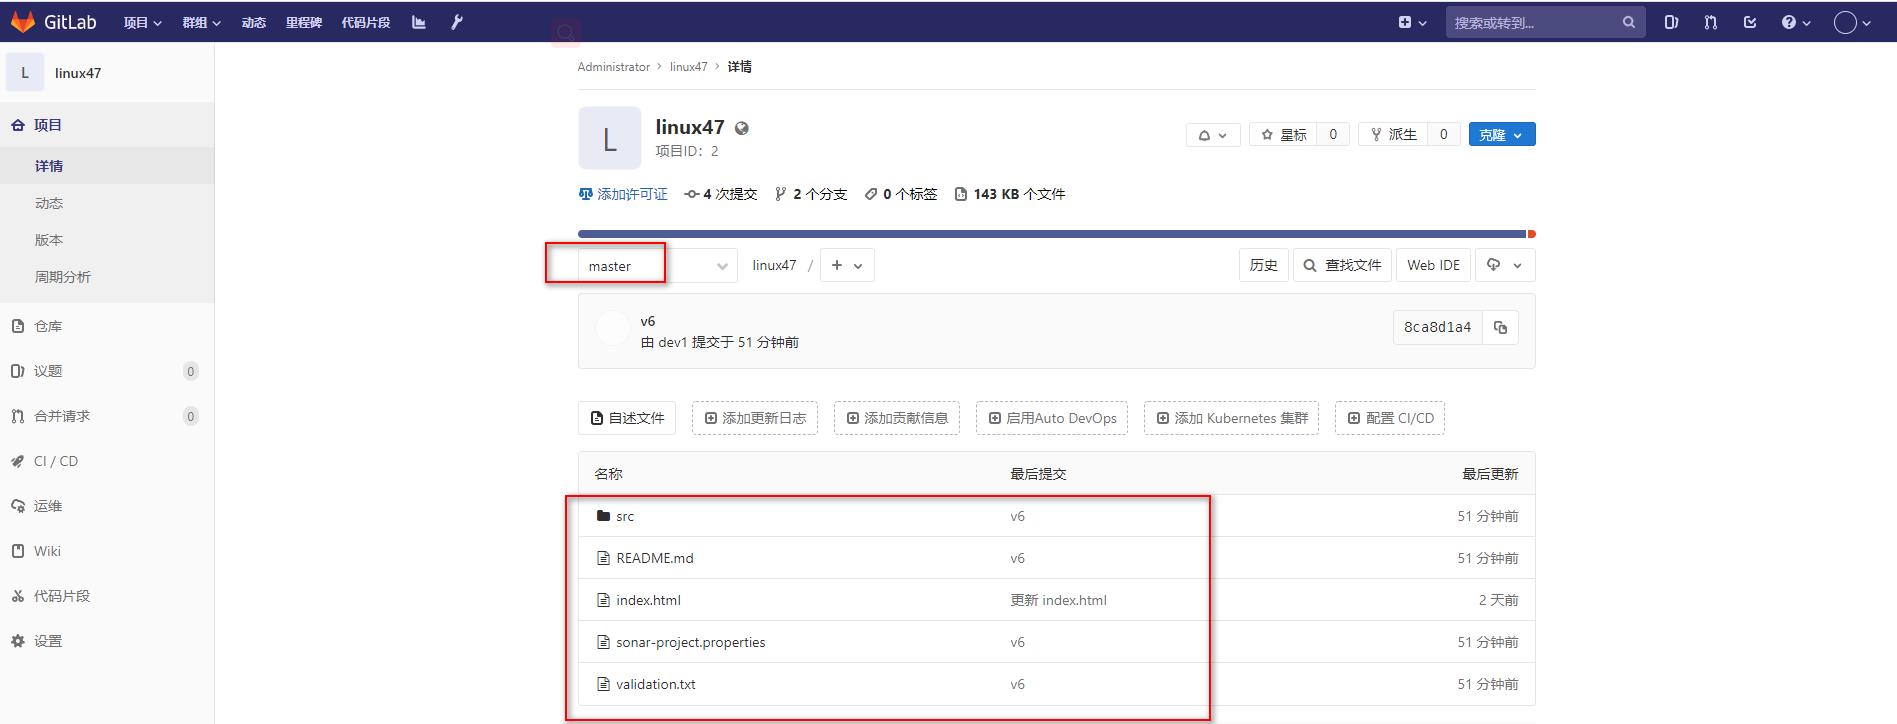Expand the 群组 menu in top navbar
Screen dimensions: 1897x724
[202, 22]
